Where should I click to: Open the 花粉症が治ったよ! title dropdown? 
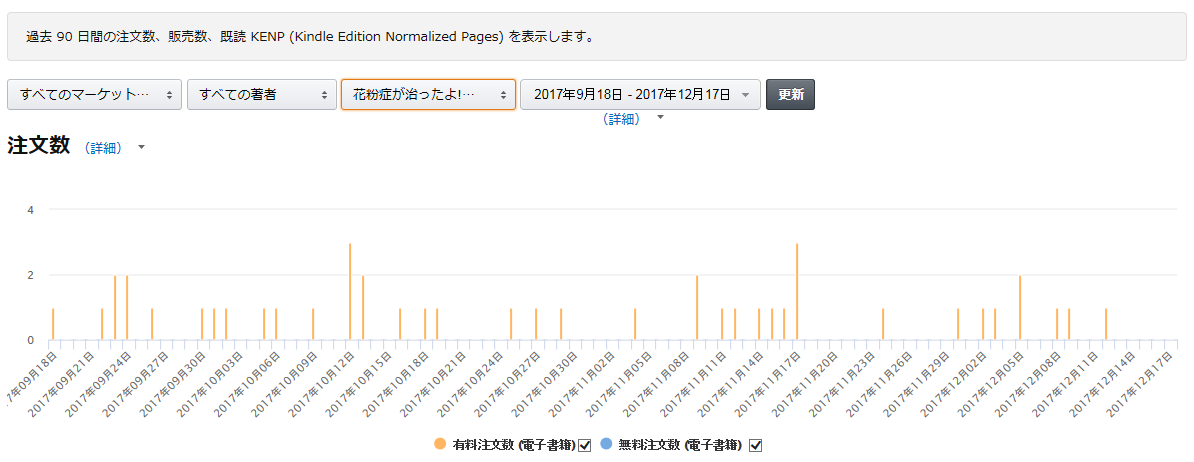tap(428, 94)
